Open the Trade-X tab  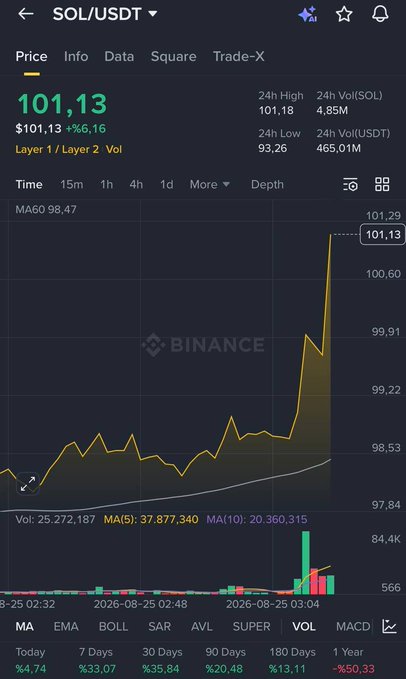238,56
